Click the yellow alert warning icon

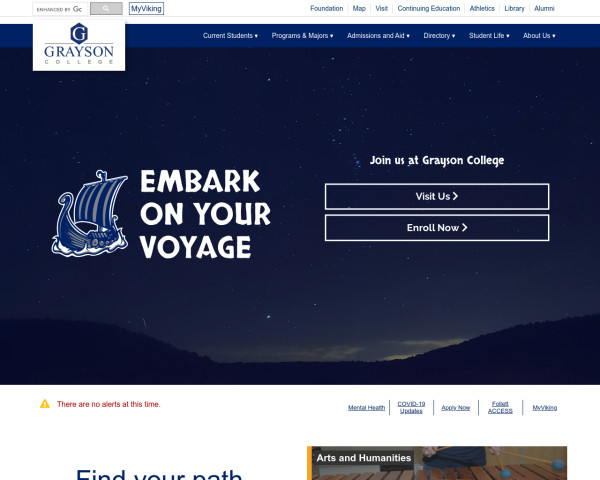pyautogui.click(x=45, y=404)
